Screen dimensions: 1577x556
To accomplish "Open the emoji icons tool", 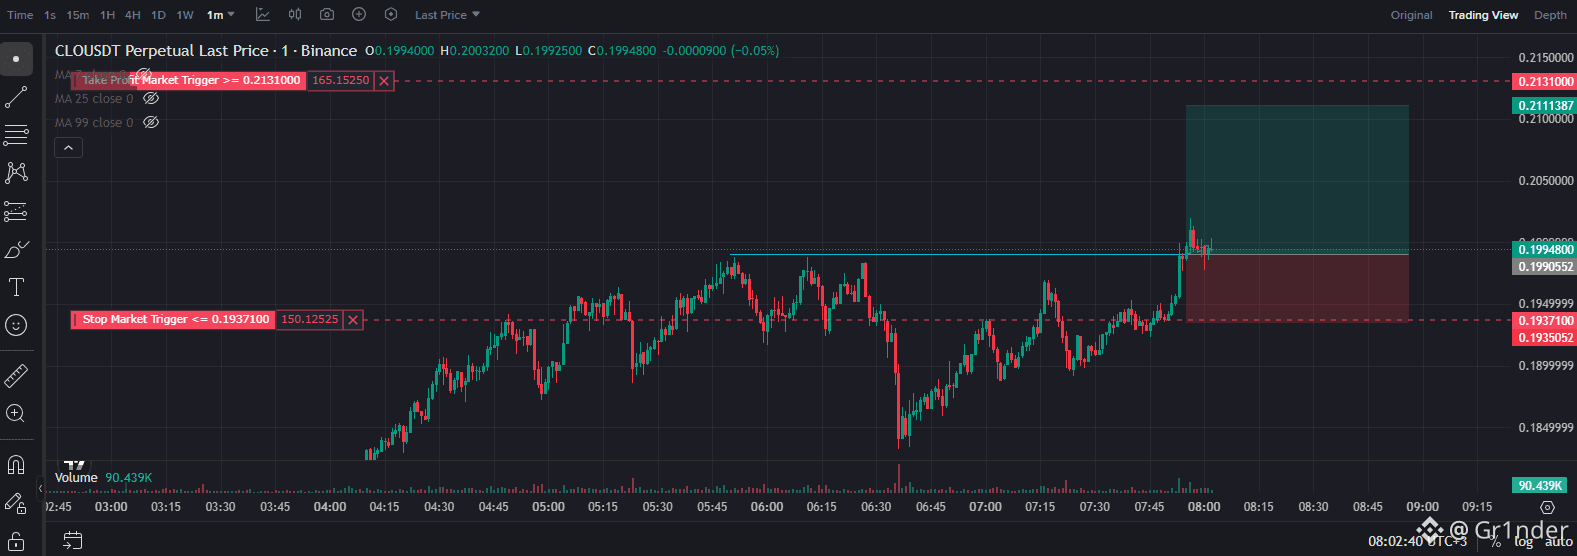I will point(16,325).
